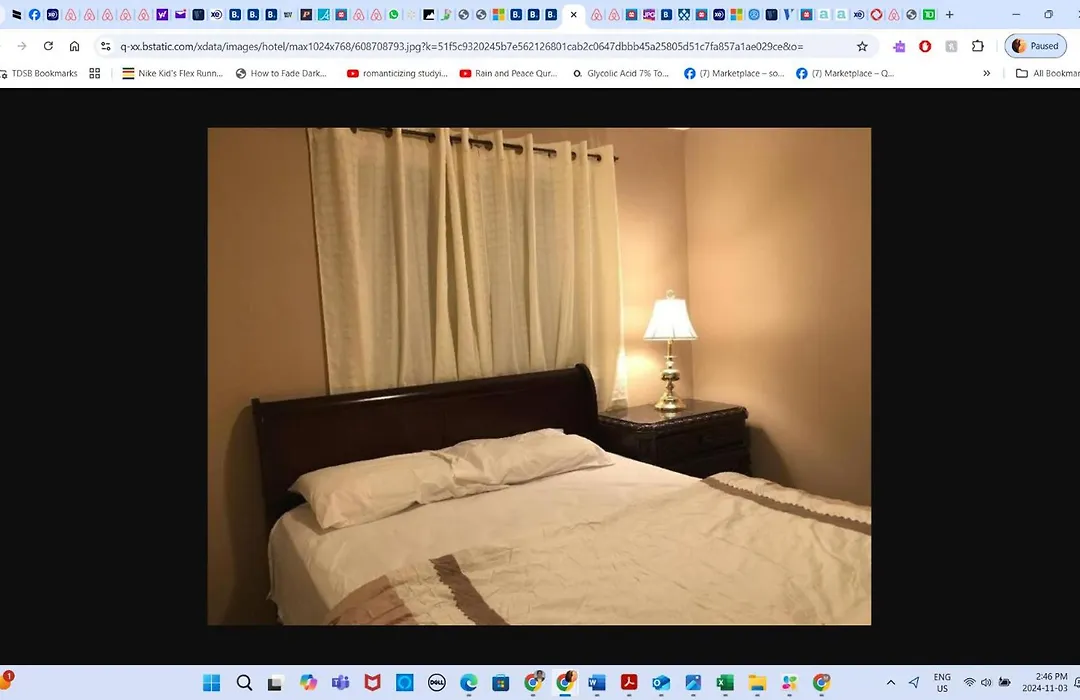Open Task View from taskbar

click(276, 683)
